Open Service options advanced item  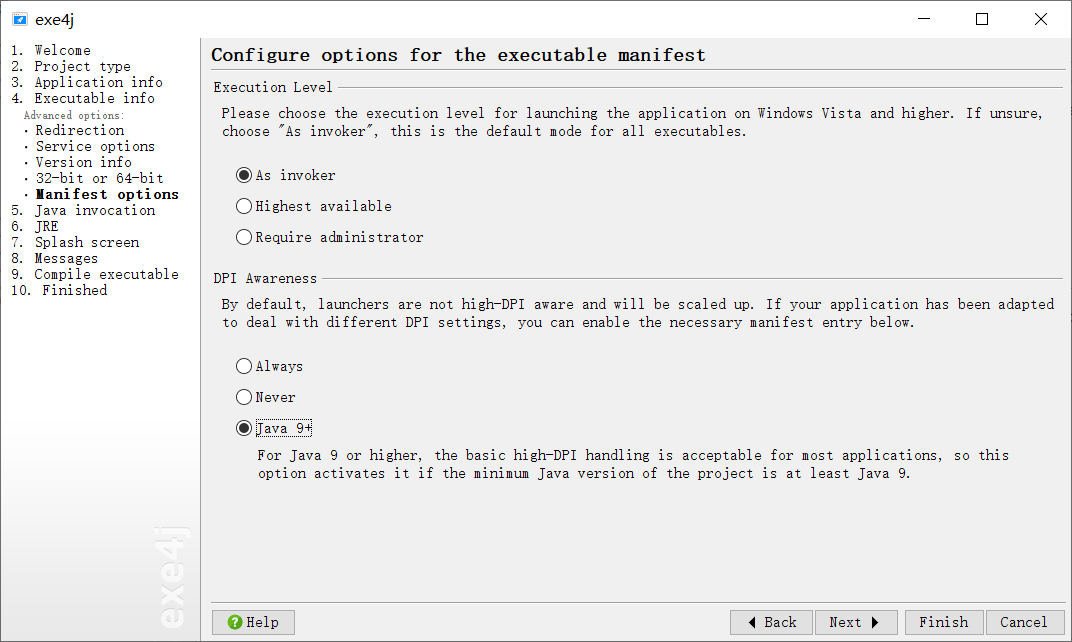pyautogui.click(x=95, y=146)
